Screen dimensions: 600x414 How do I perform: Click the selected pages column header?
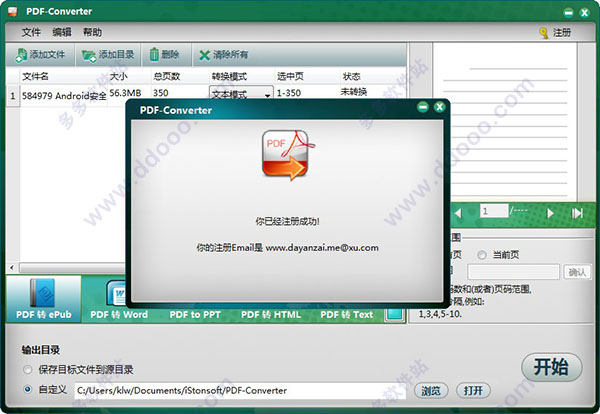click(x=290, y=77)
